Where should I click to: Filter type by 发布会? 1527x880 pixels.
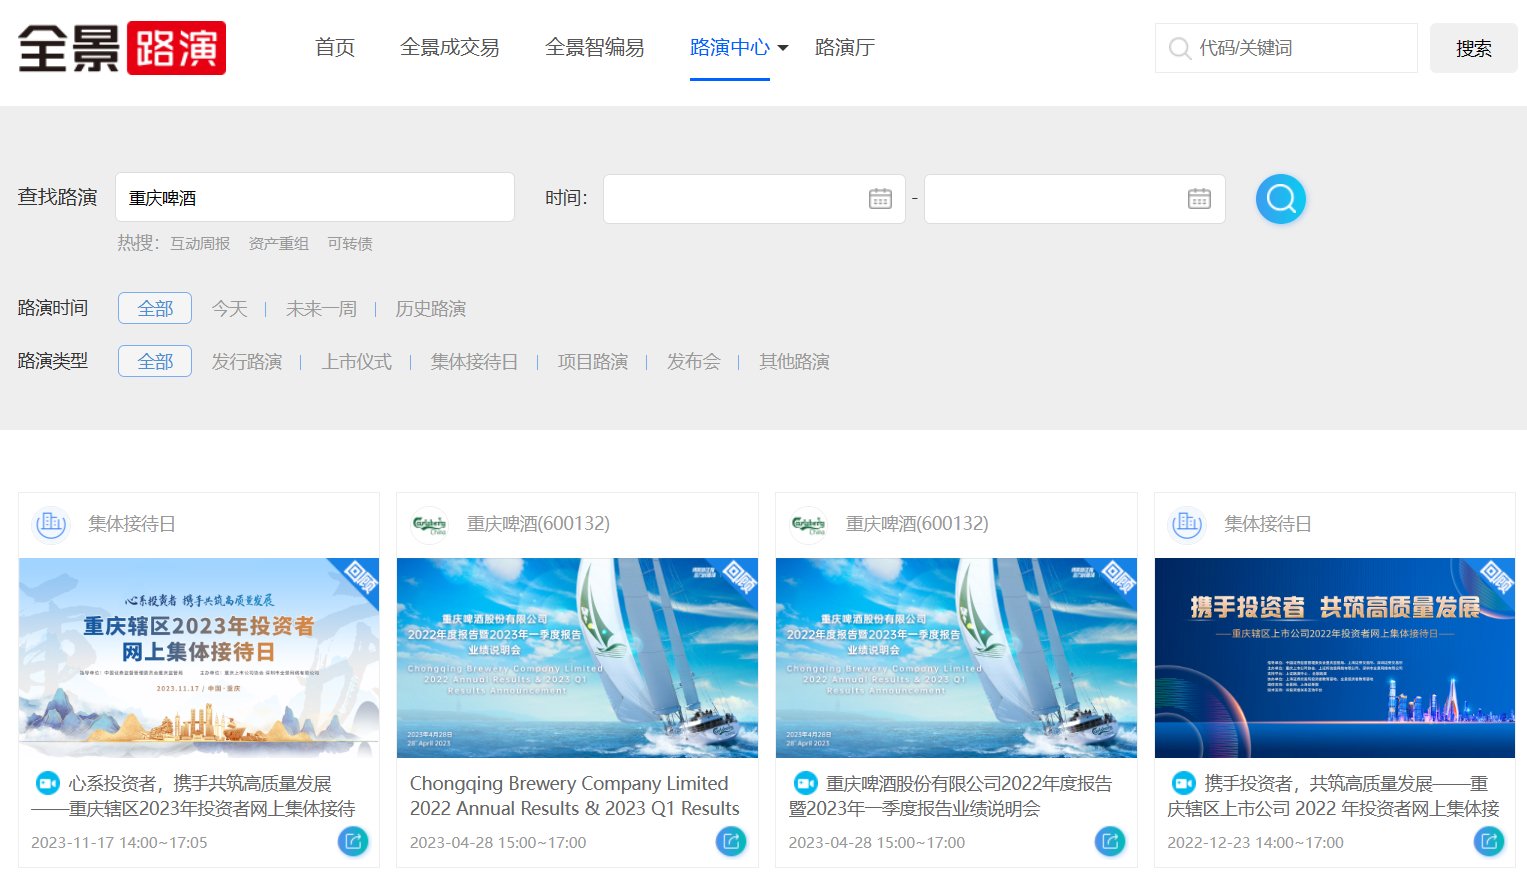pyautogui.click(x=693, y=361)
